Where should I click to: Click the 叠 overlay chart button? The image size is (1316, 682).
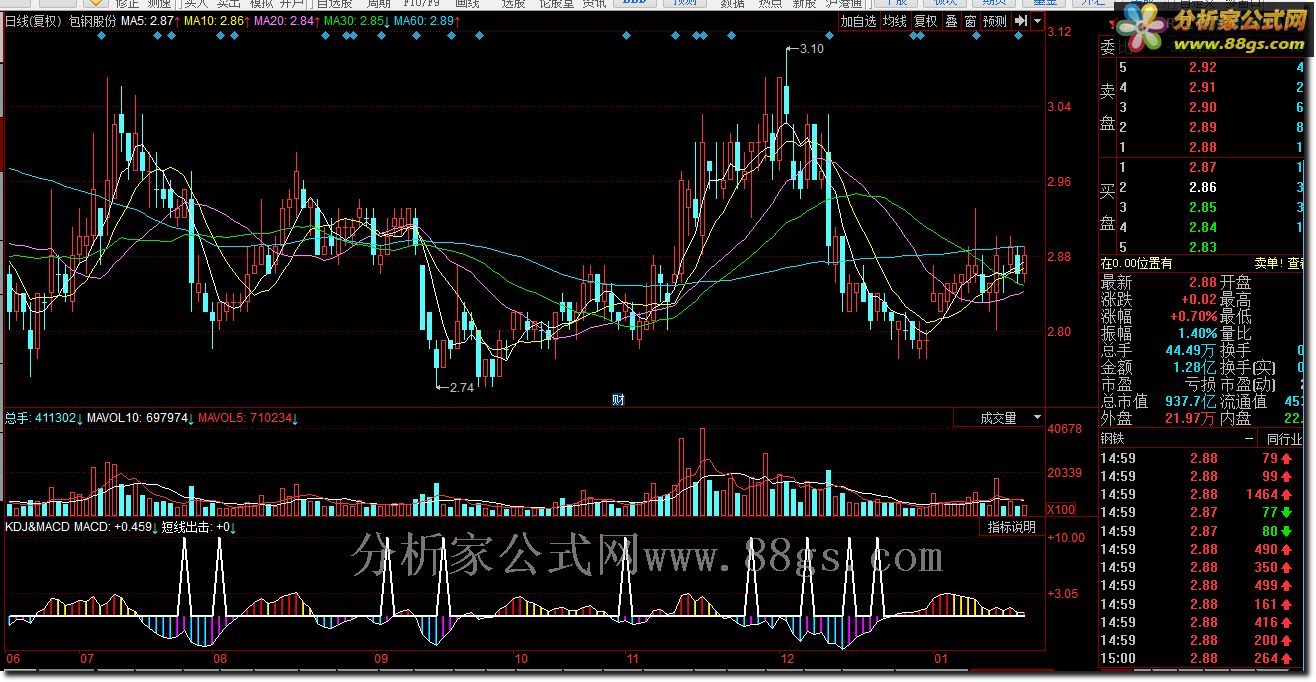[x=951, y=21]
